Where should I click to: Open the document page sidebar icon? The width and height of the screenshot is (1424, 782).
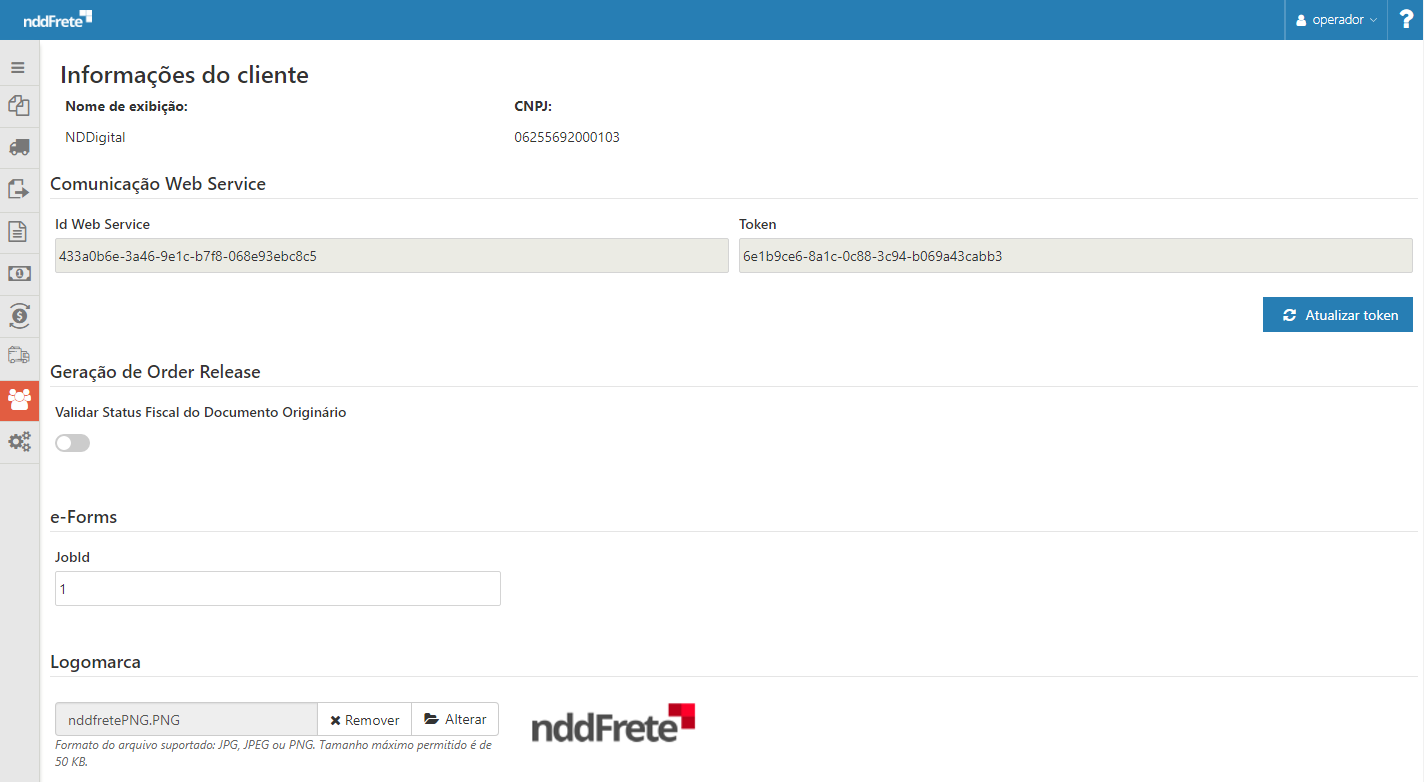[19, 231]
